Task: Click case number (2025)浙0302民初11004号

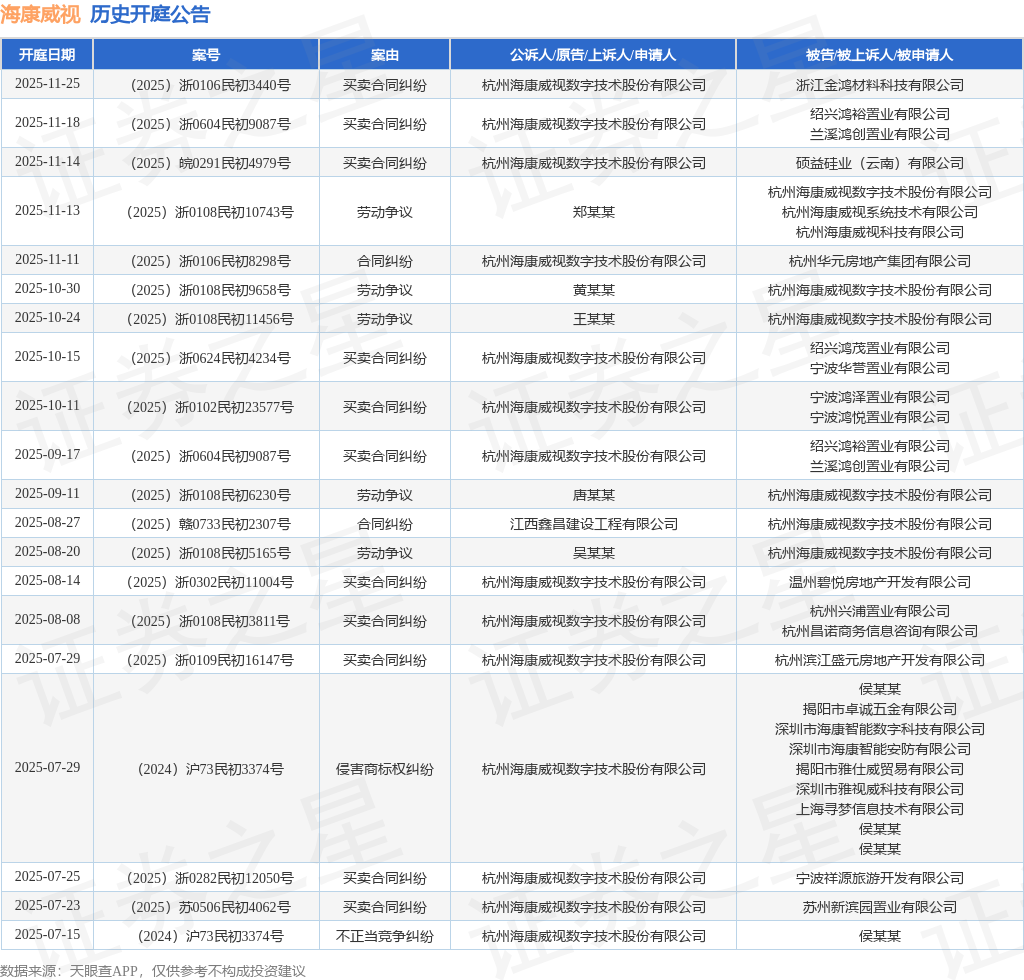Action: pyautogui.click(x=210, y=582)
